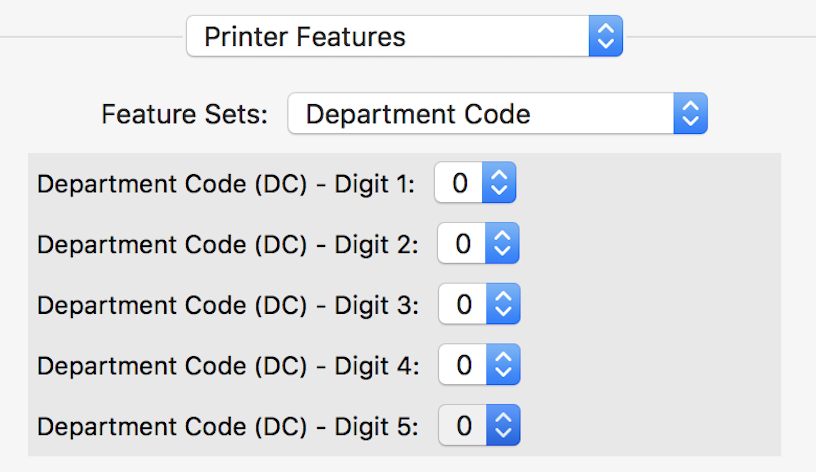Click the Feature Sets label
Viewport: 816px width, 472px height.
pyautogui.click(x=185, y=114)
